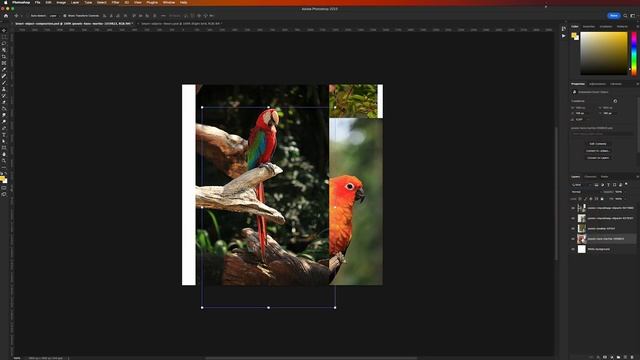Click the lock image pixels brush icon
The width and height of the screenshot is (640, 360).
(x=585, y=199)
